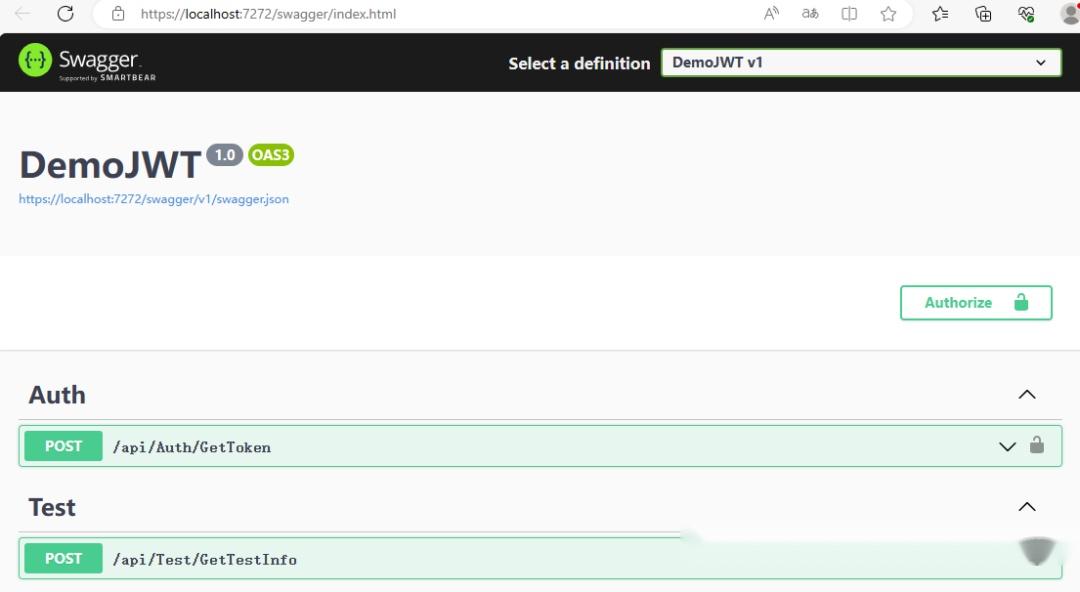
Task: Expand the GetToken operation chevron
Action: point(1007,447)
